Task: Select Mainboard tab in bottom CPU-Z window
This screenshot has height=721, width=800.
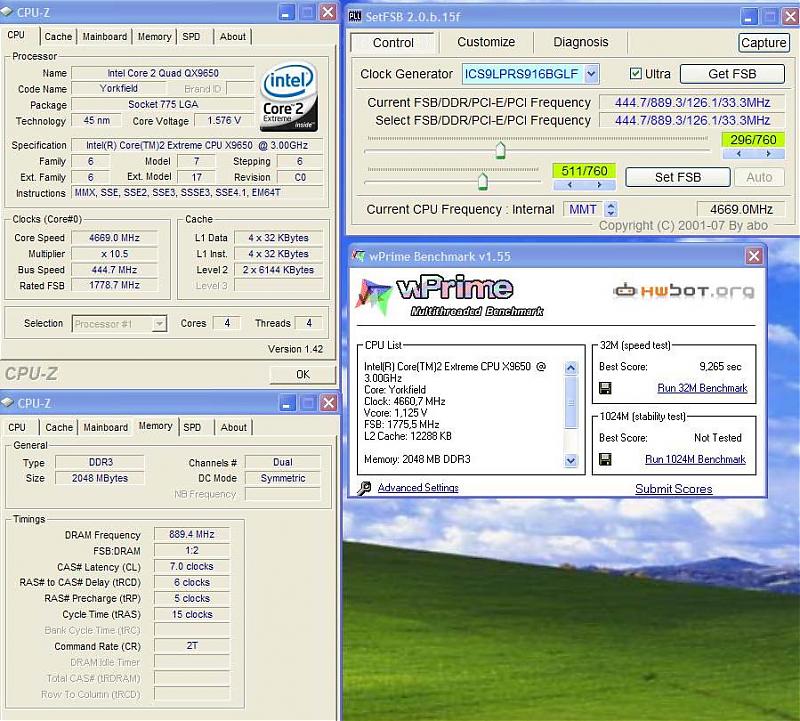Action: 106,428
